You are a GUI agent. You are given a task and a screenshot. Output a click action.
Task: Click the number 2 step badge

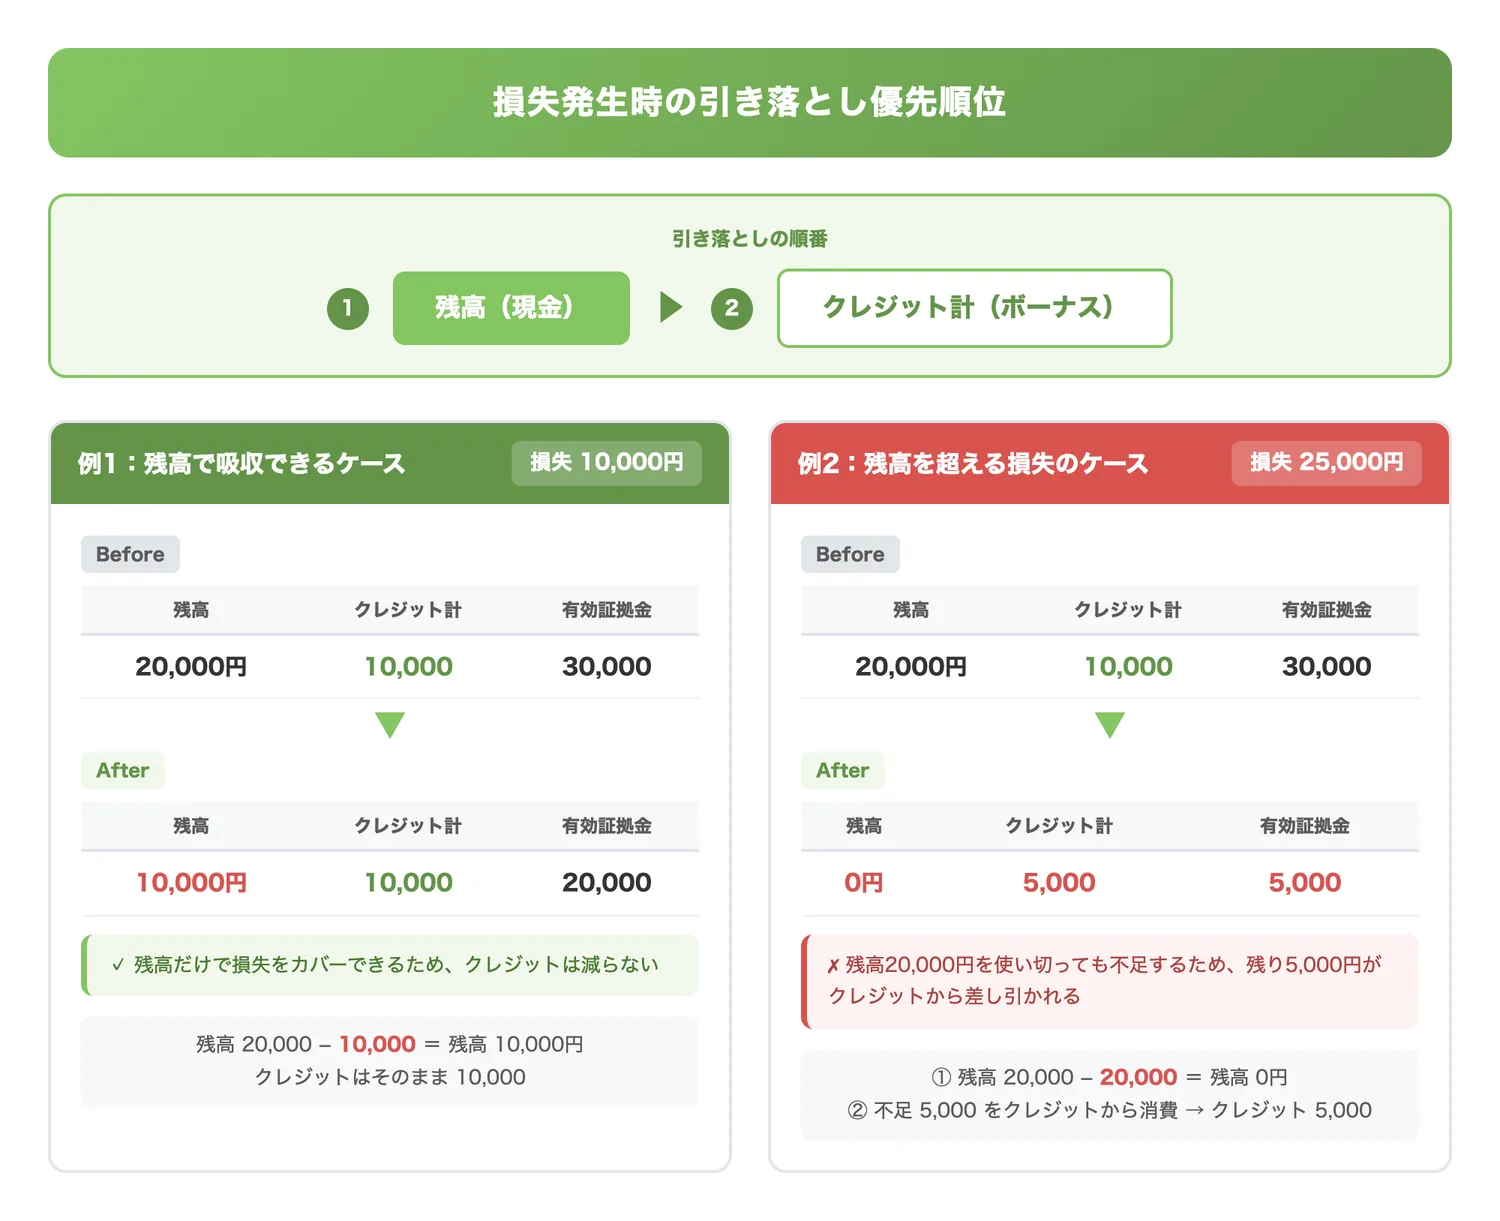tap(732, 308)
